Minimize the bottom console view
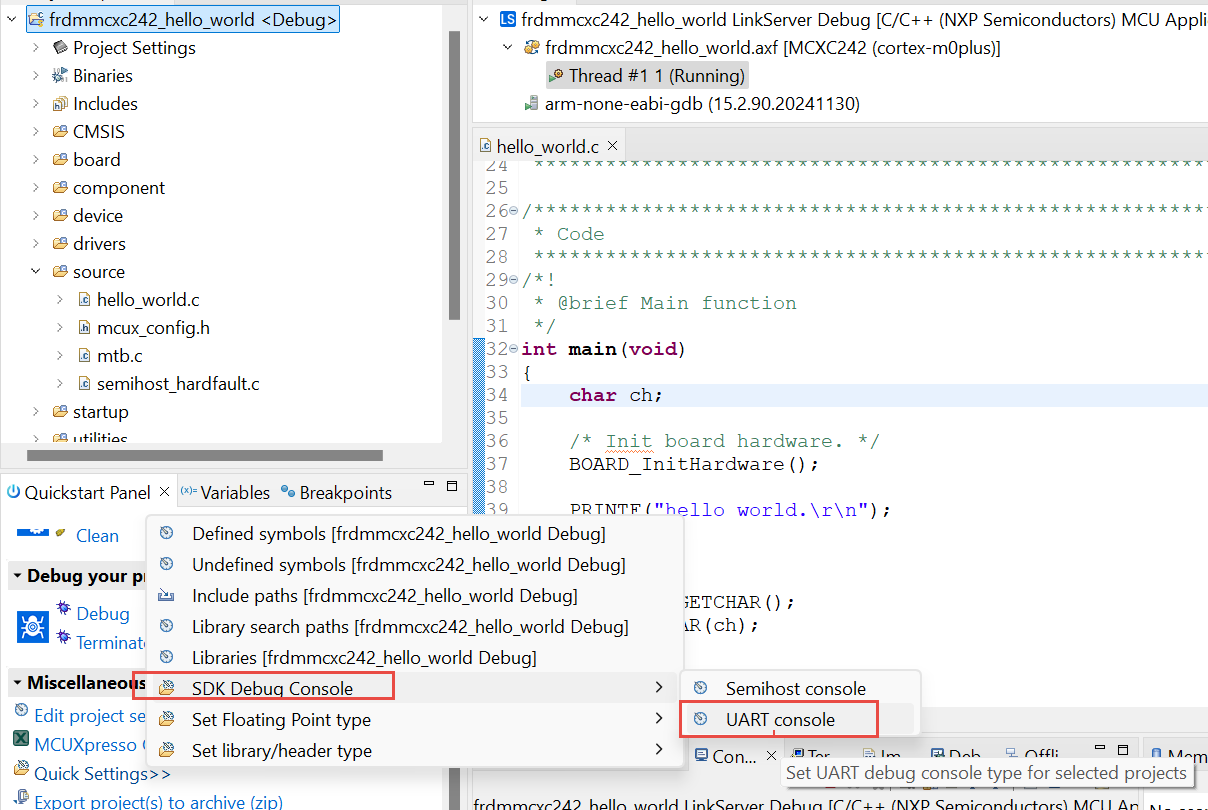The height and width of the screenshot is (810, 1208). [1101, 749]
